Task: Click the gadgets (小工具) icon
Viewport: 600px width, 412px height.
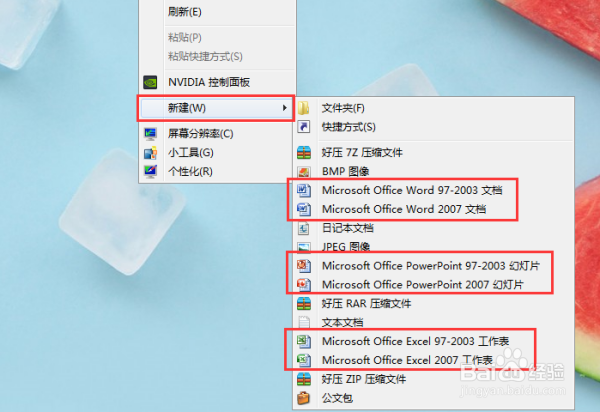Action: (150, 153)
